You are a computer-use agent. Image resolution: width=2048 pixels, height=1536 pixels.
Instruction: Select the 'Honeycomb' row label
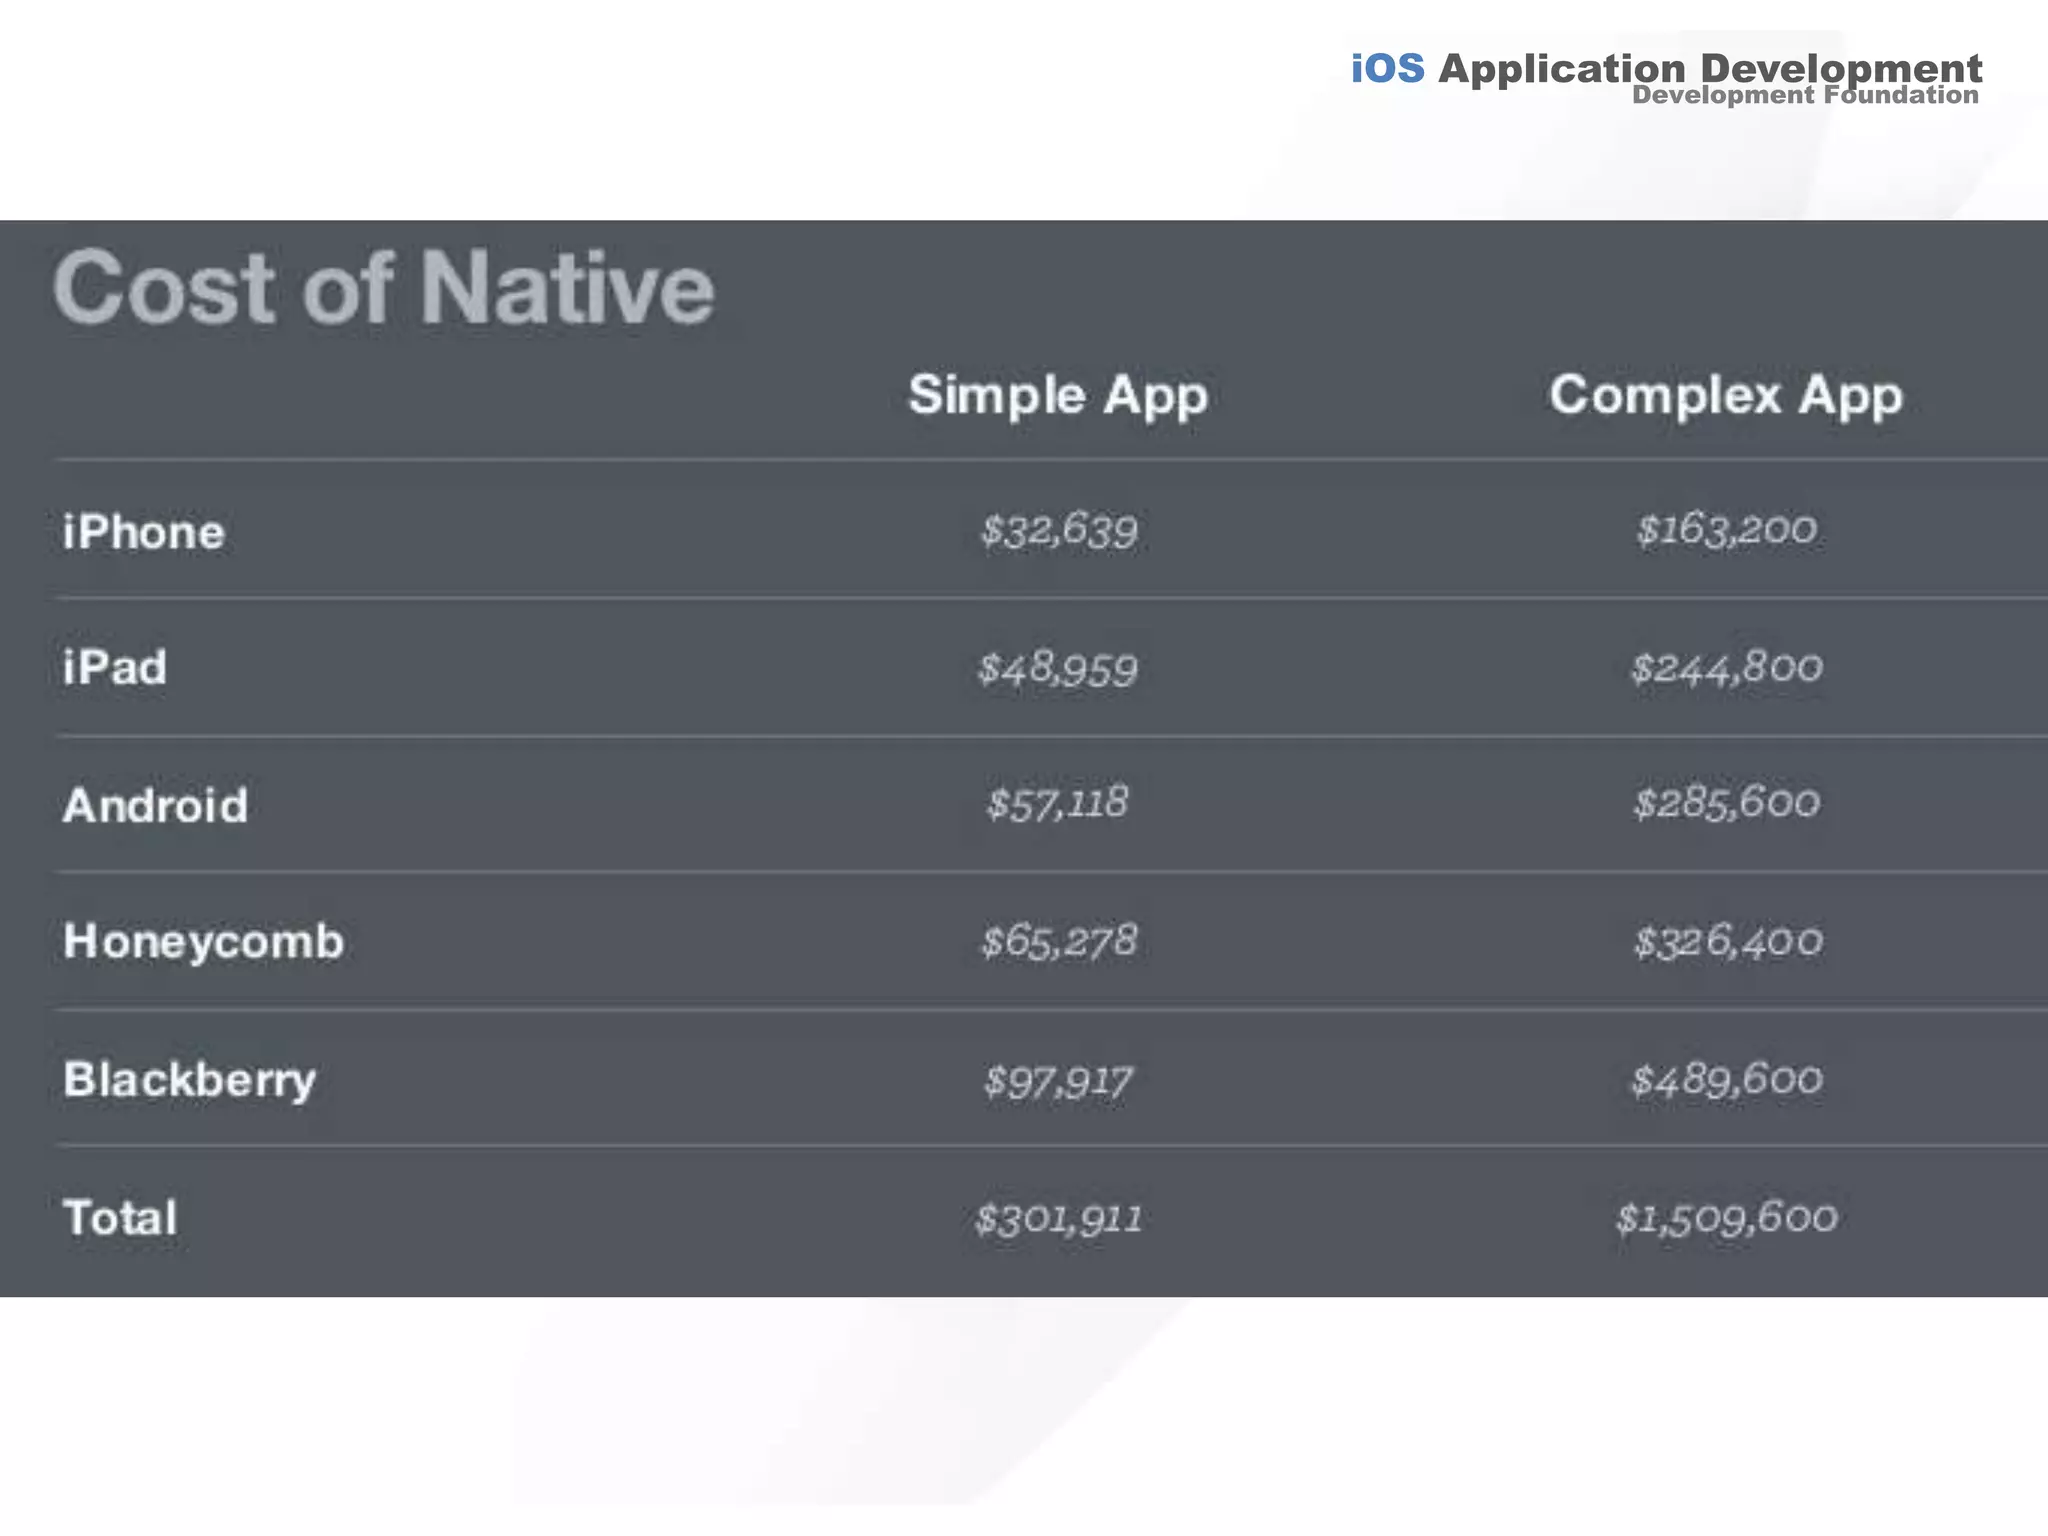click(203, 942)
